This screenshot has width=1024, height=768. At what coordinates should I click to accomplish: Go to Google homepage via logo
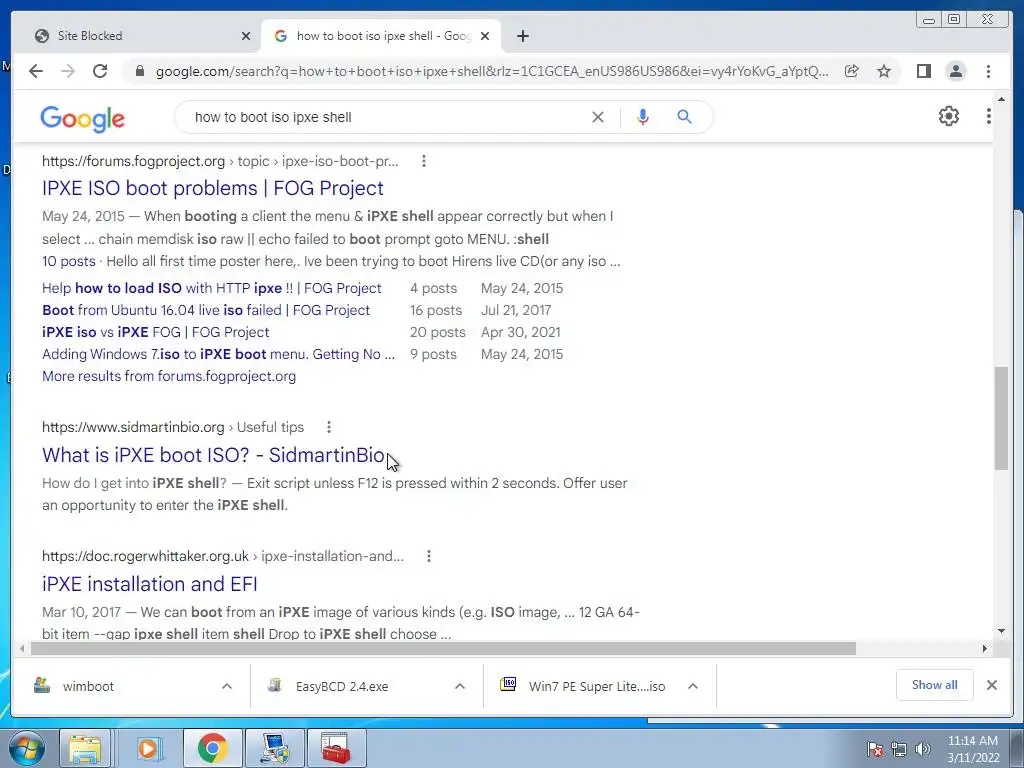pyautogui.click(x=82, y=119)
